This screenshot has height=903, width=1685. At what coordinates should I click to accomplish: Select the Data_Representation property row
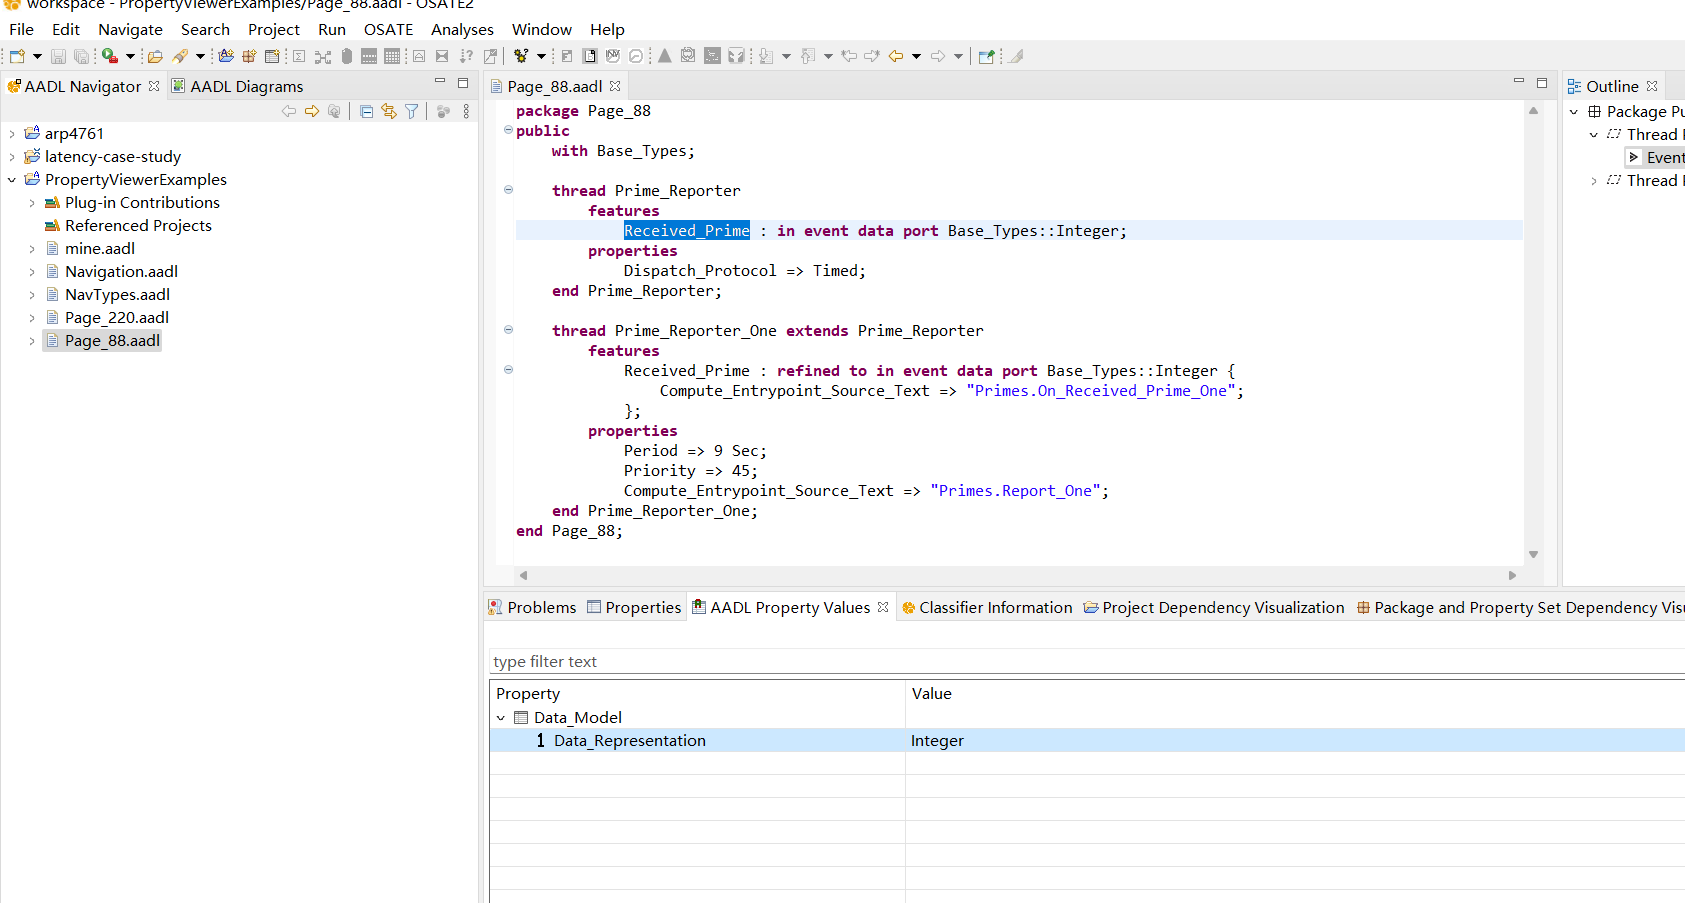(1087, 740)
